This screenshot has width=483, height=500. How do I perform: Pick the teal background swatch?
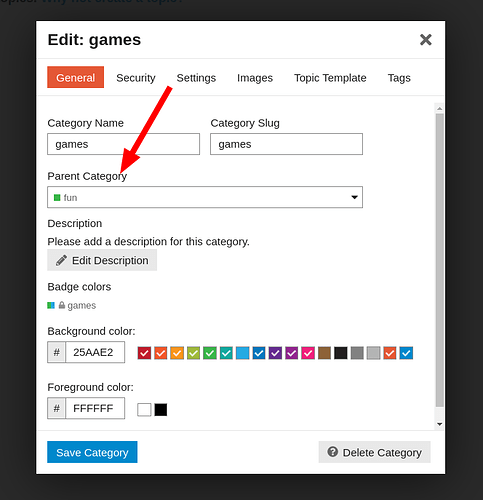226,353
